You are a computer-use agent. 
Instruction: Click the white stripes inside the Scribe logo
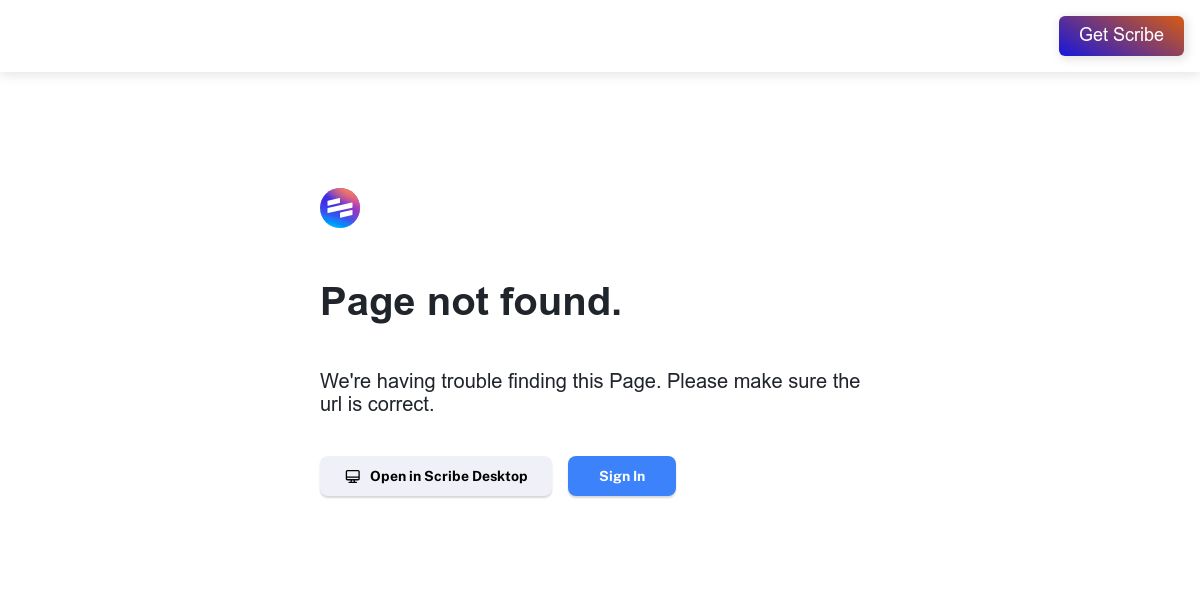click(x=340, y=208)
